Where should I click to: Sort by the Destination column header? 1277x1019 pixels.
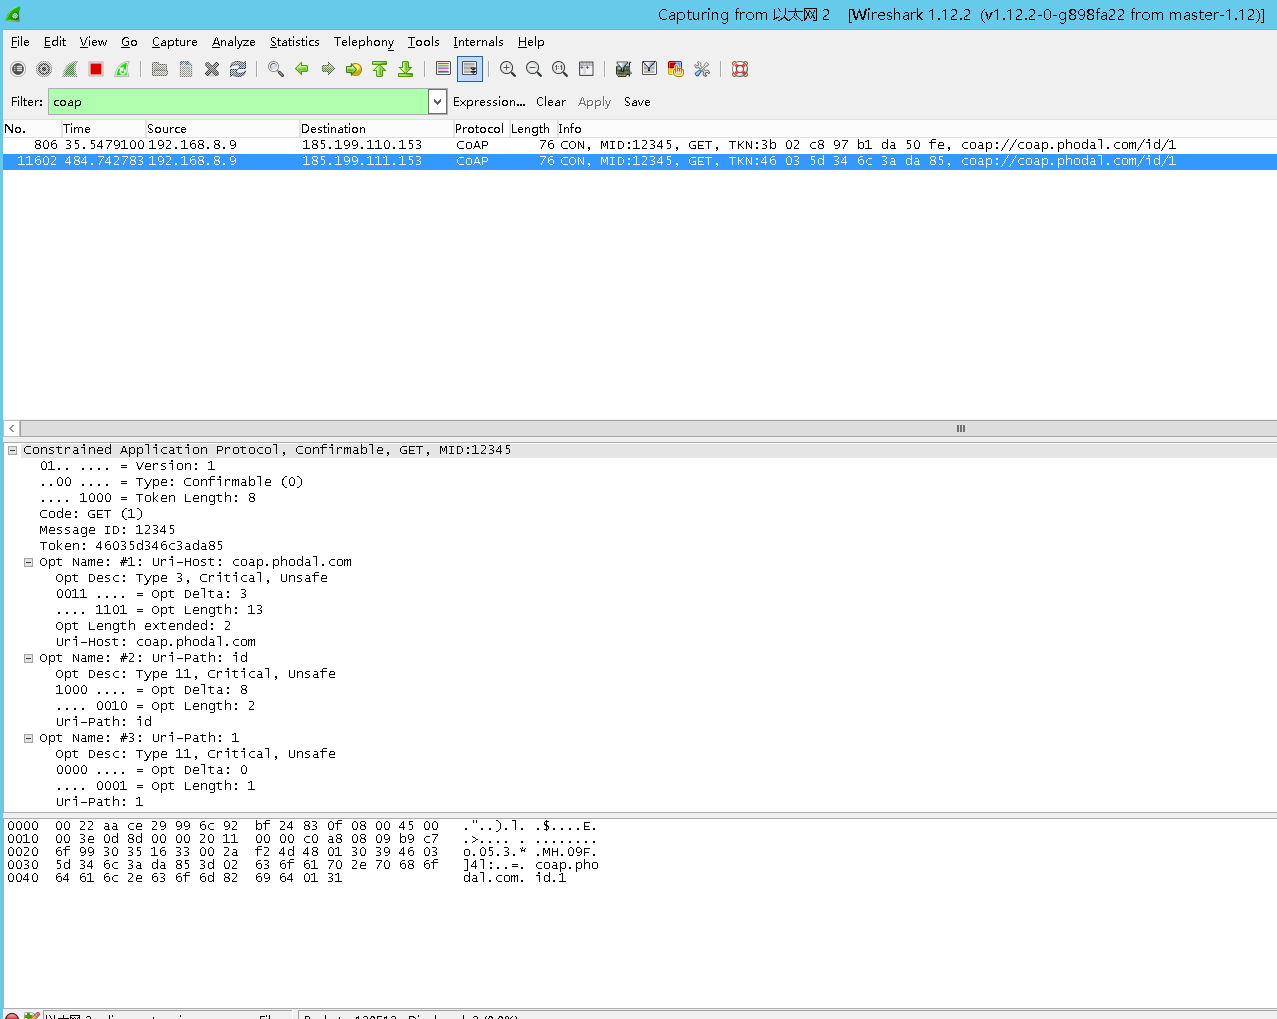tap(376, 129)
